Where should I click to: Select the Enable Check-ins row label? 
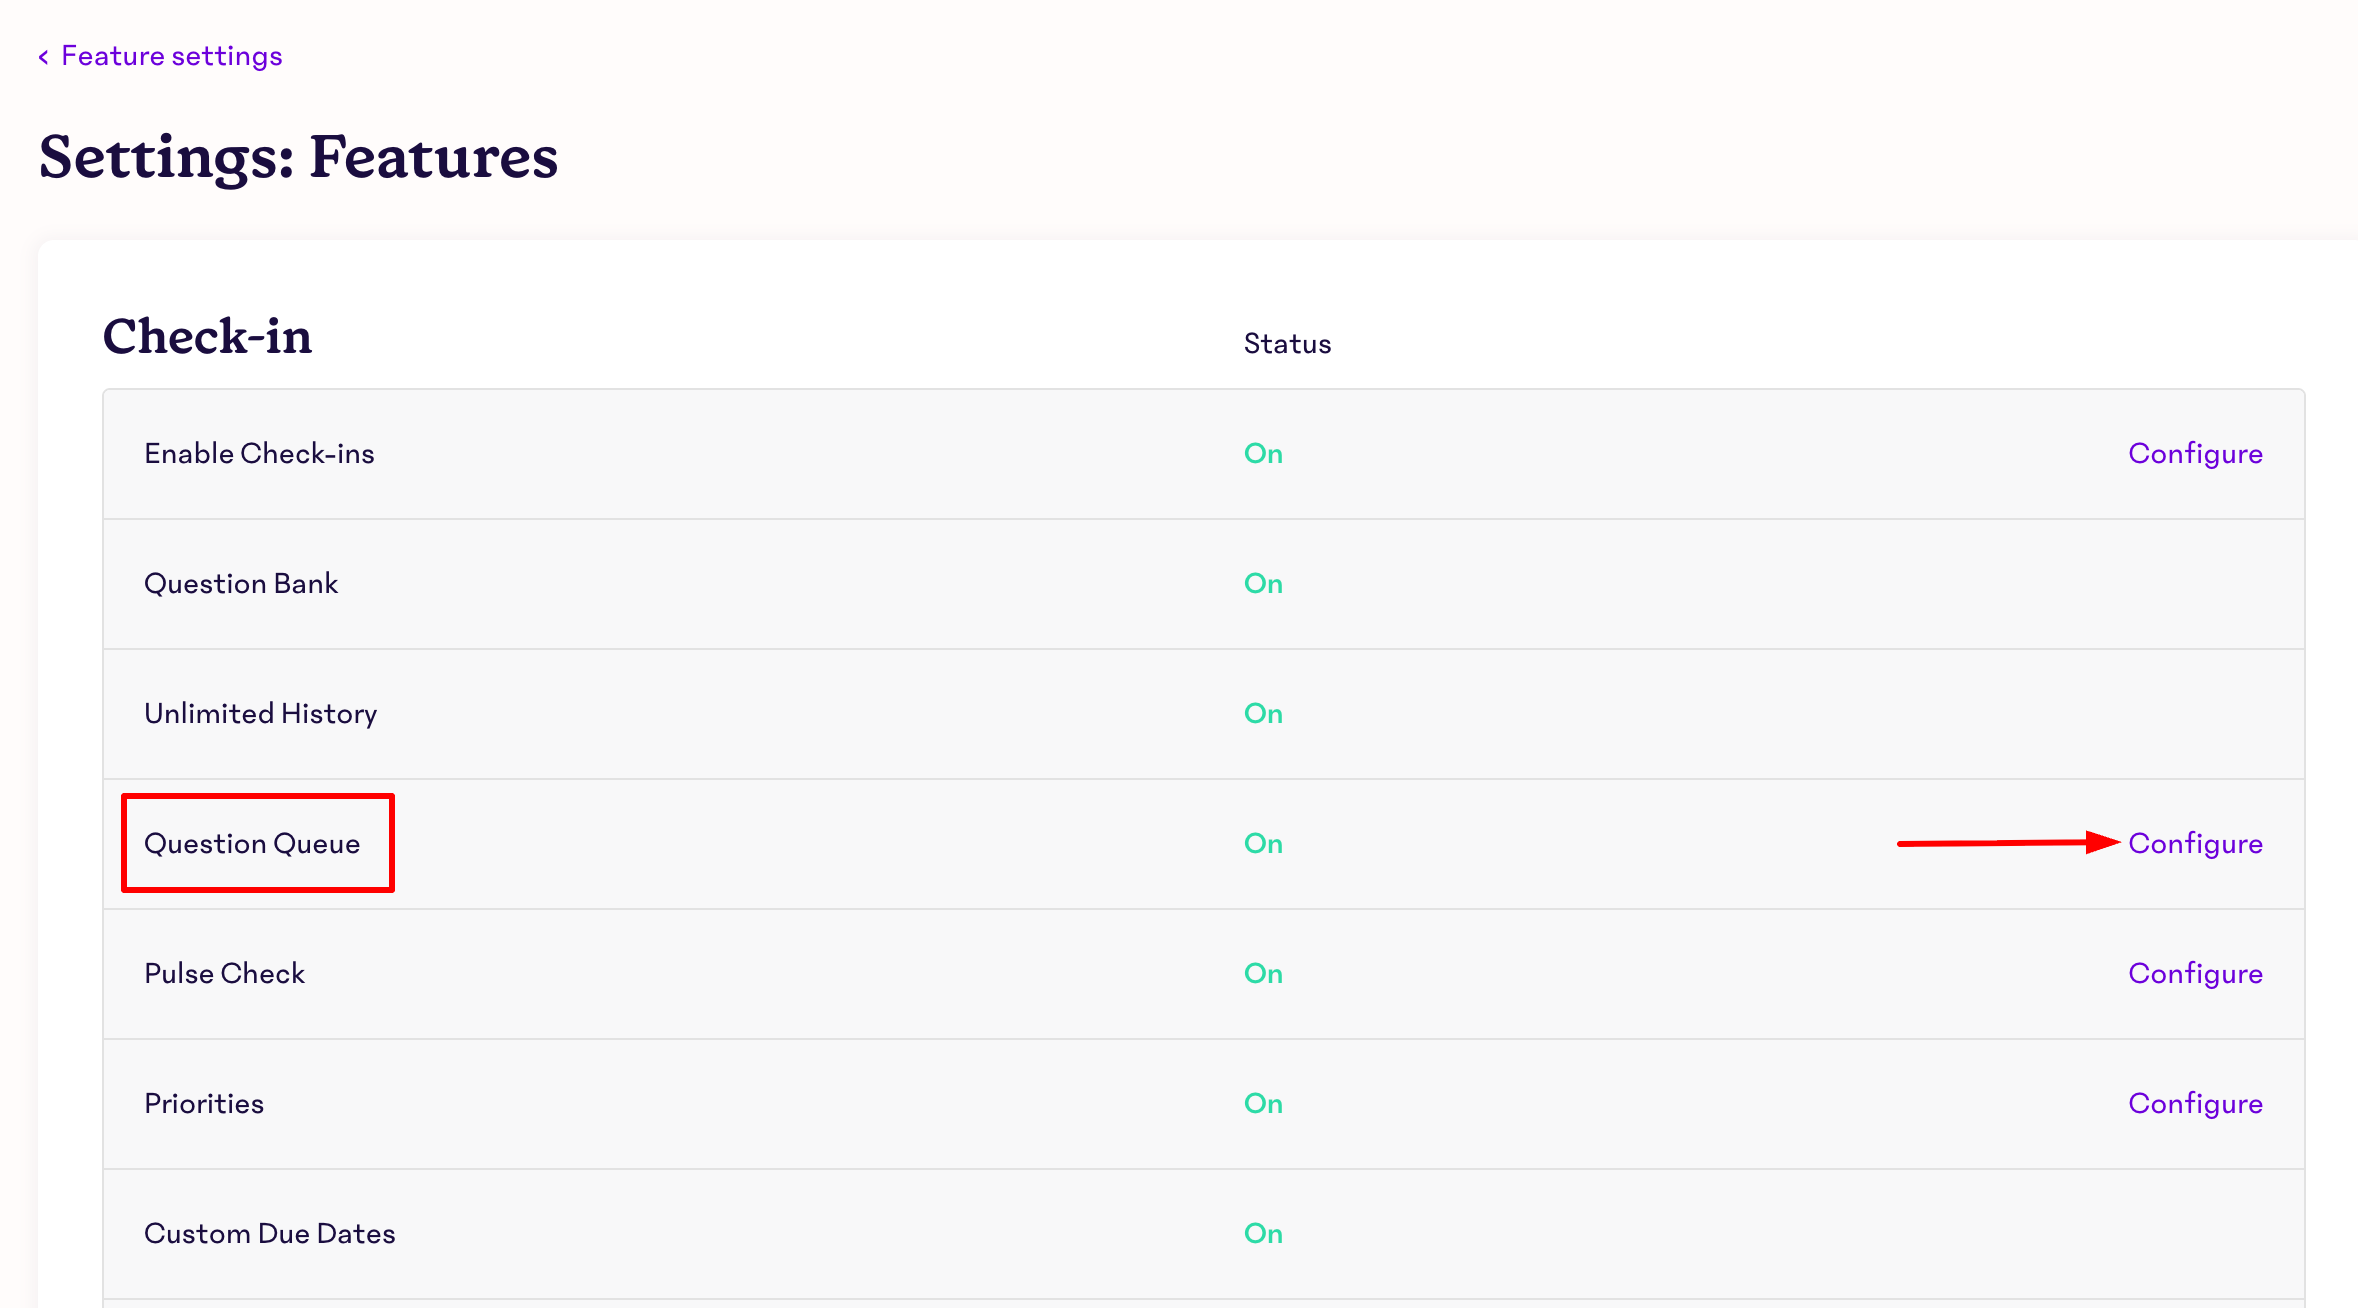pyautogui.click(x=259, y=453)
